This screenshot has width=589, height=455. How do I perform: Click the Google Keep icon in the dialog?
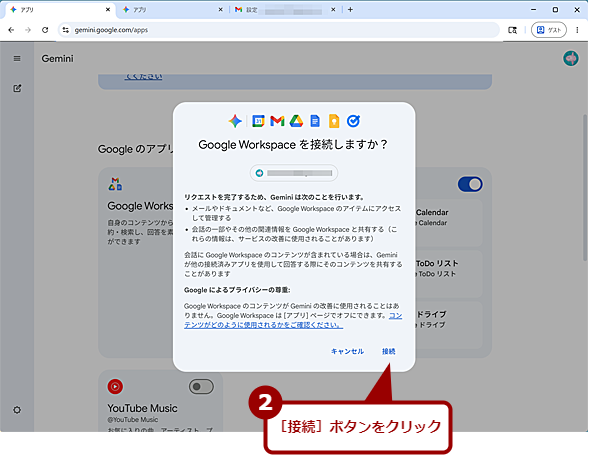(x=334, y=121)
